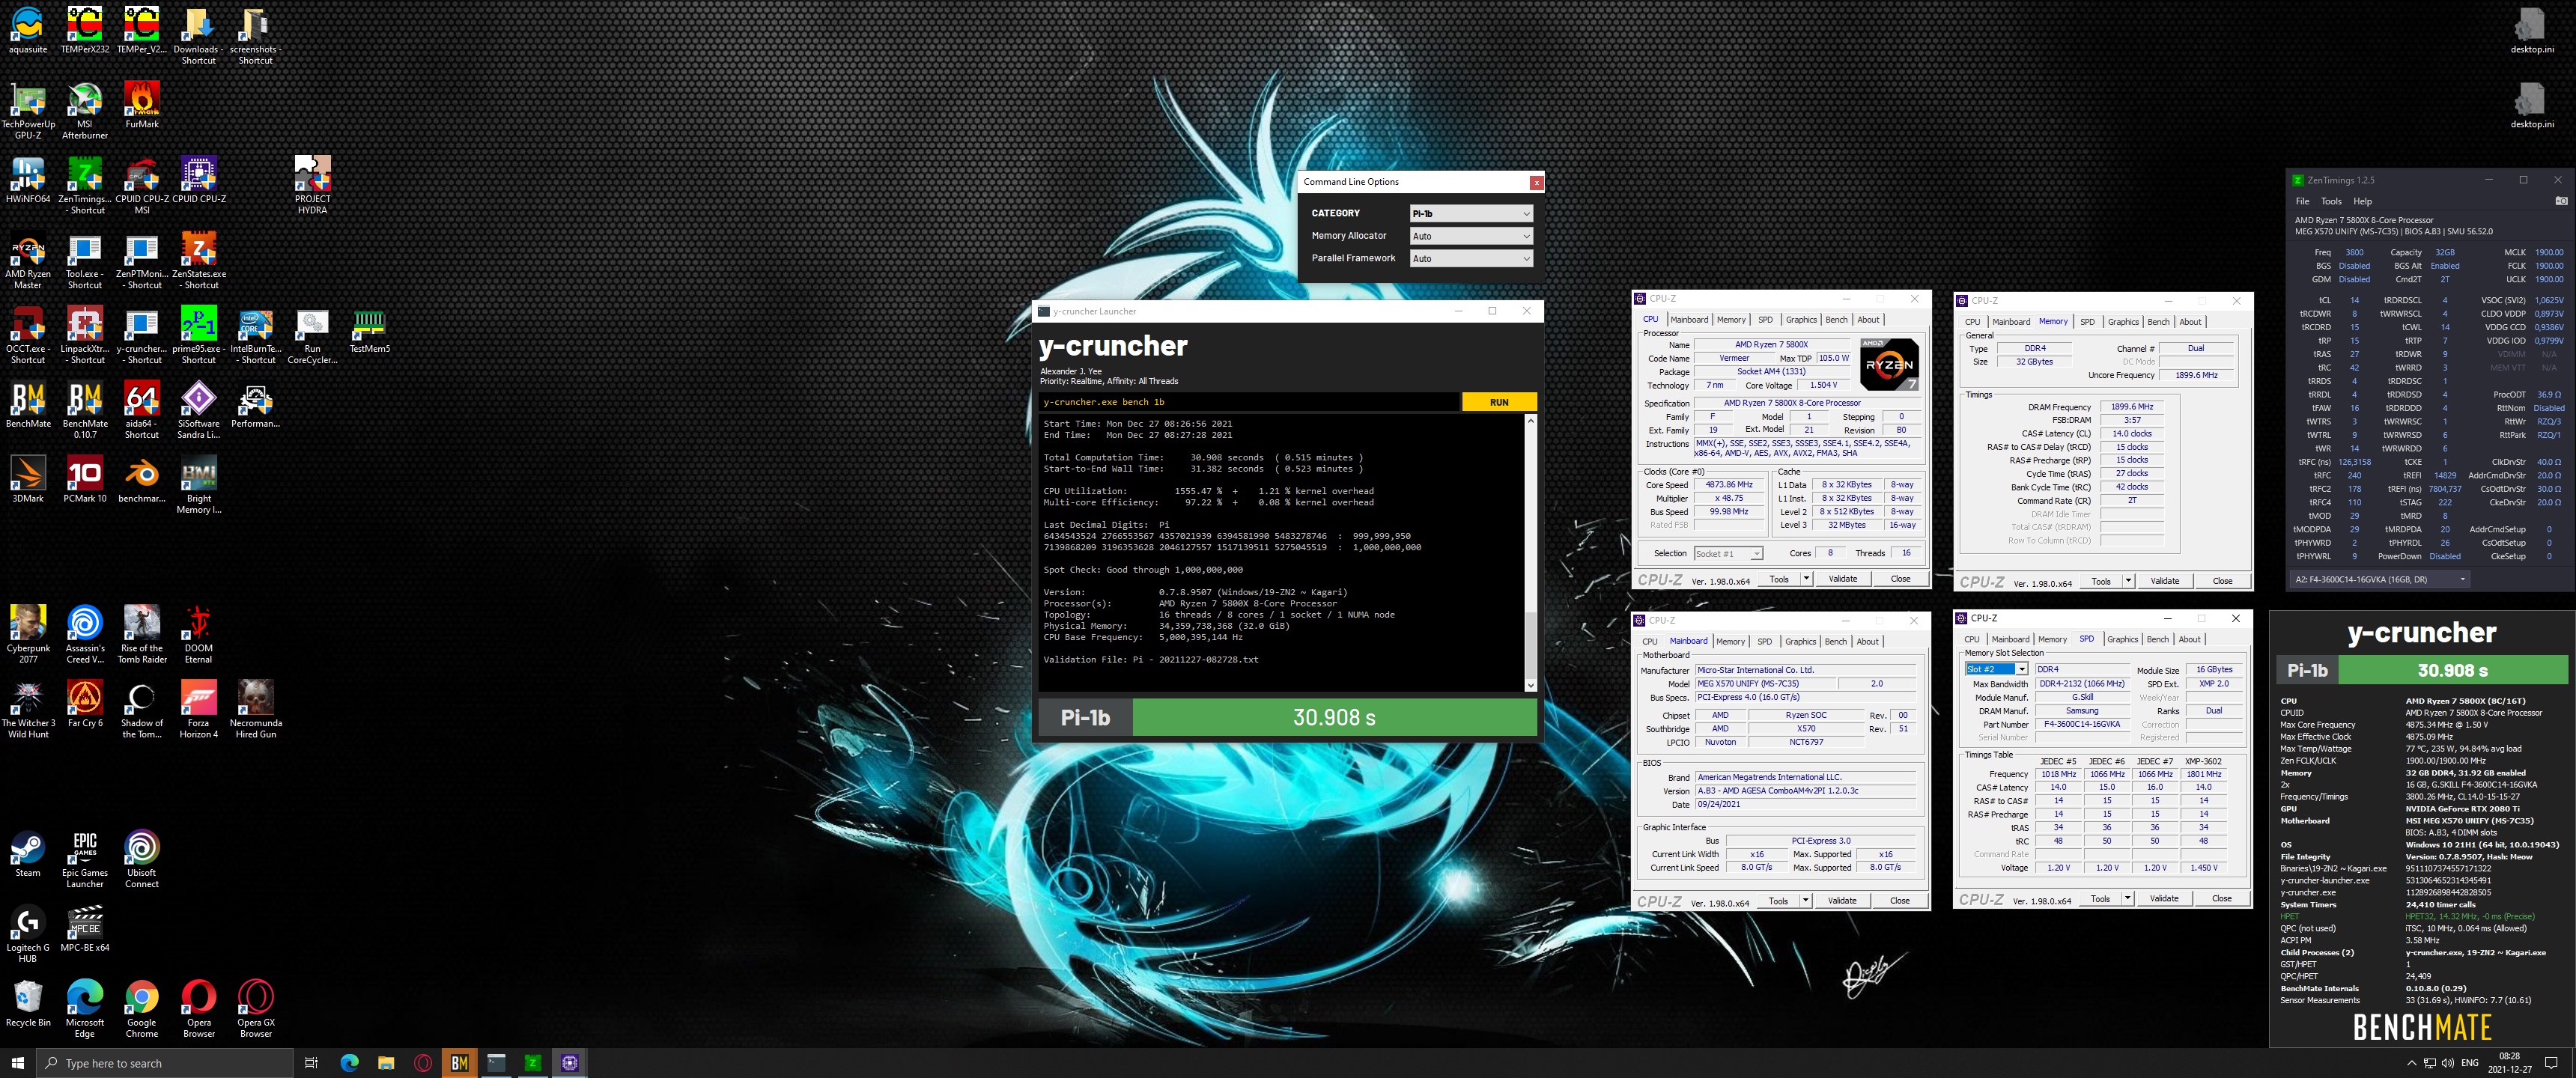
Task: Open Socket #1 selection dropdown in CPU-Z
Action: 1728,553
